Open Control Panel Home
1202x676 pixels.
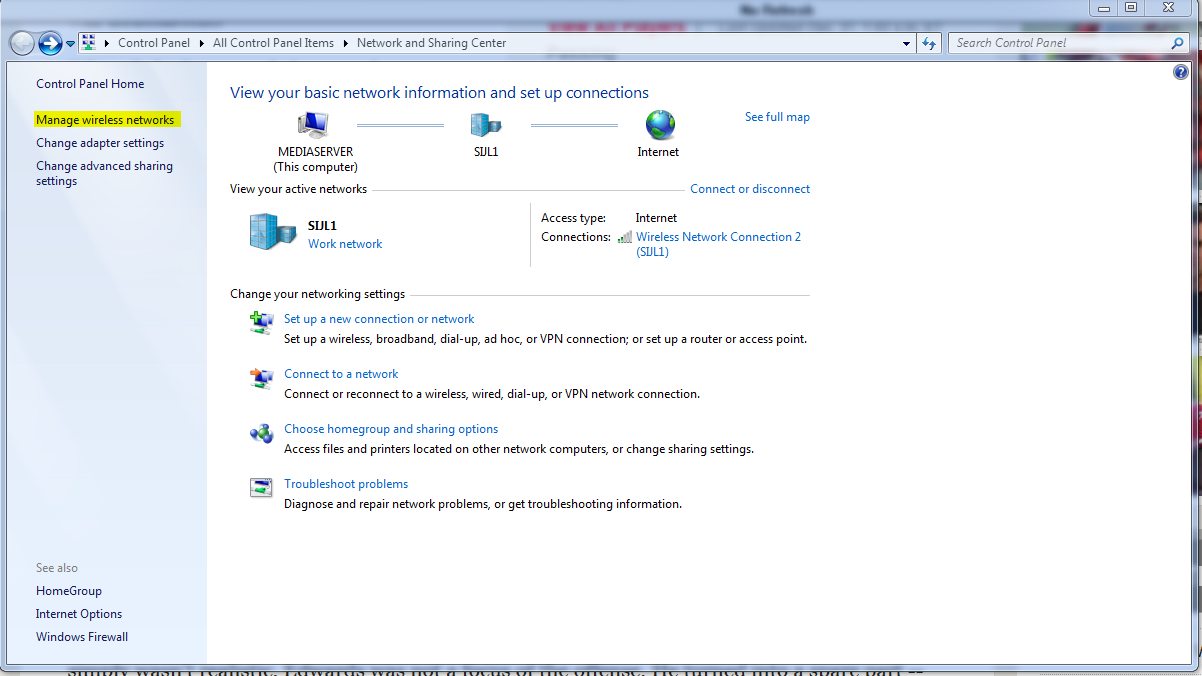(90, 84)
